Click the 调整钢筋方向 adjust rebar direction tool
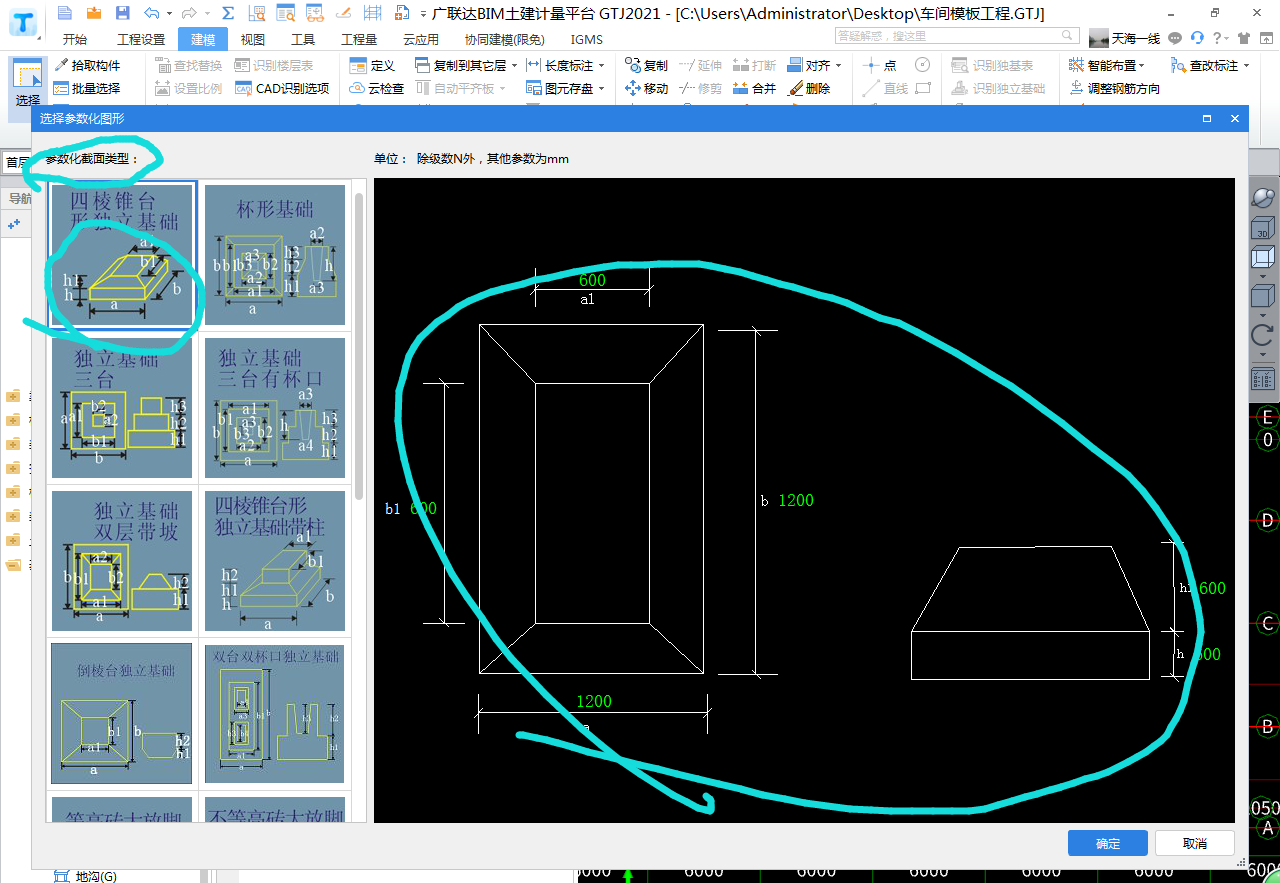 [1114, 88]
